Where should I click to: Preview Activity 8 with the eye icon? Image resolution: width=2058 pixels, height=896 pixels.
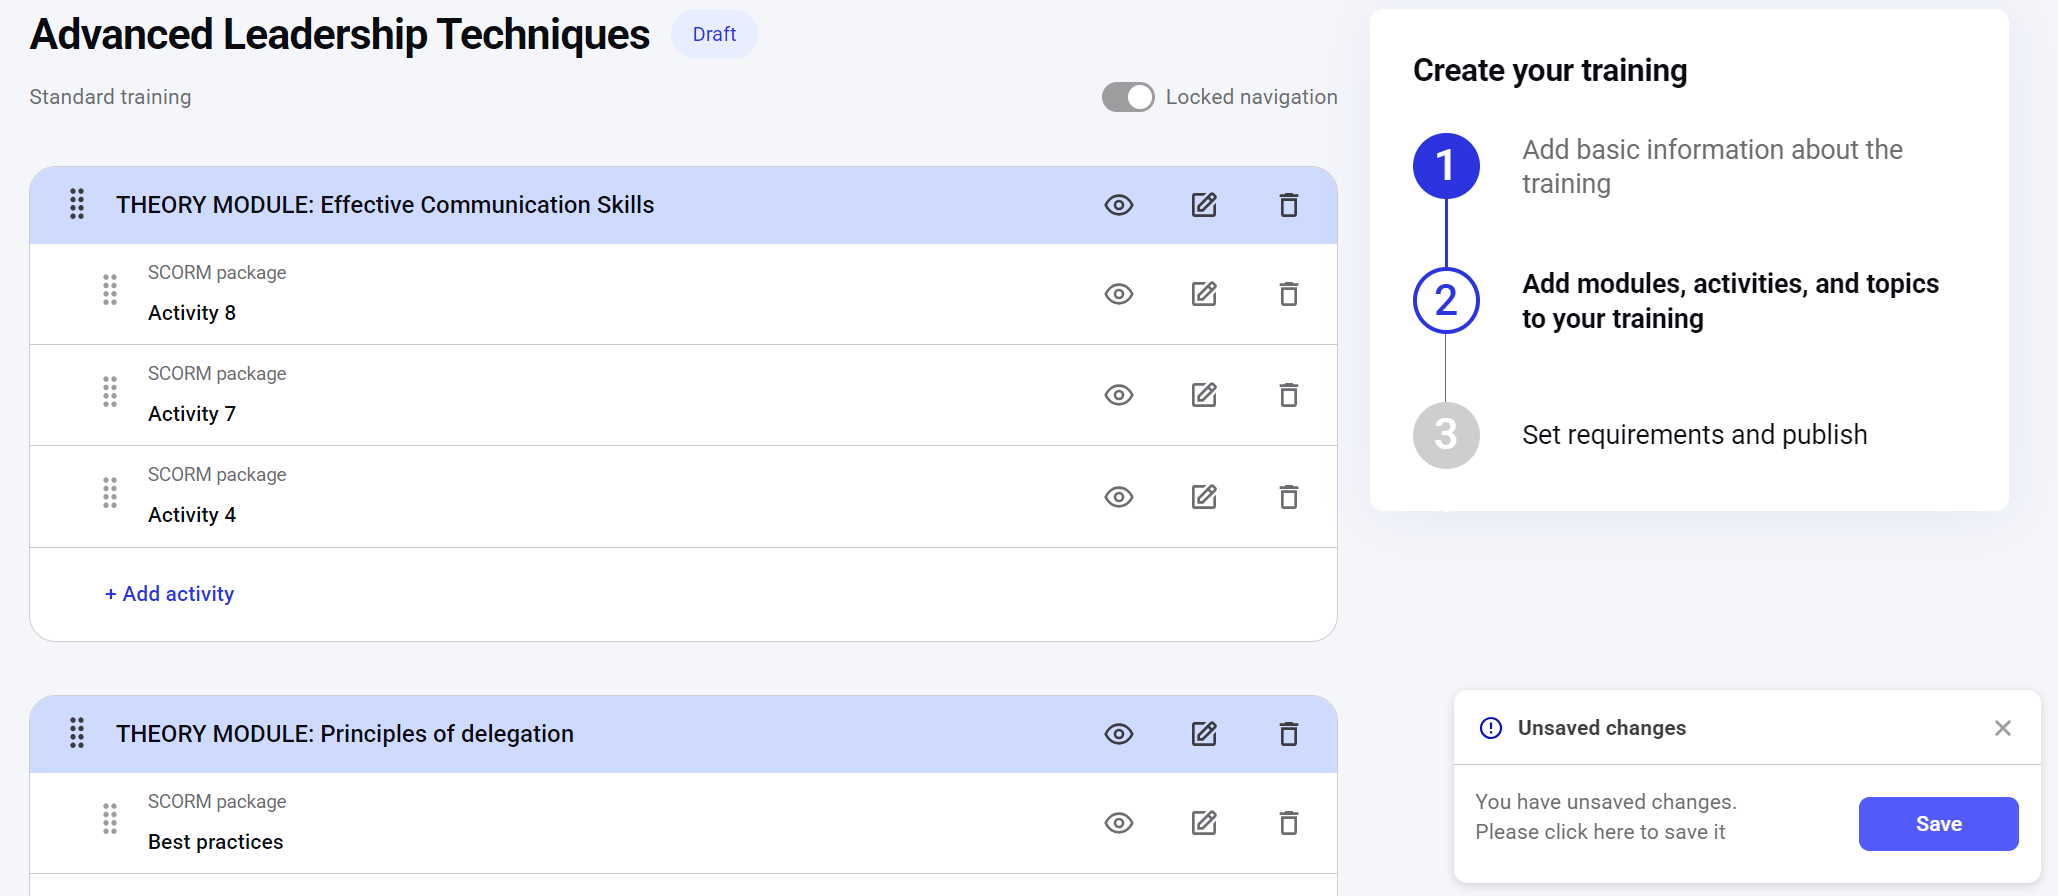(1119, 294)
